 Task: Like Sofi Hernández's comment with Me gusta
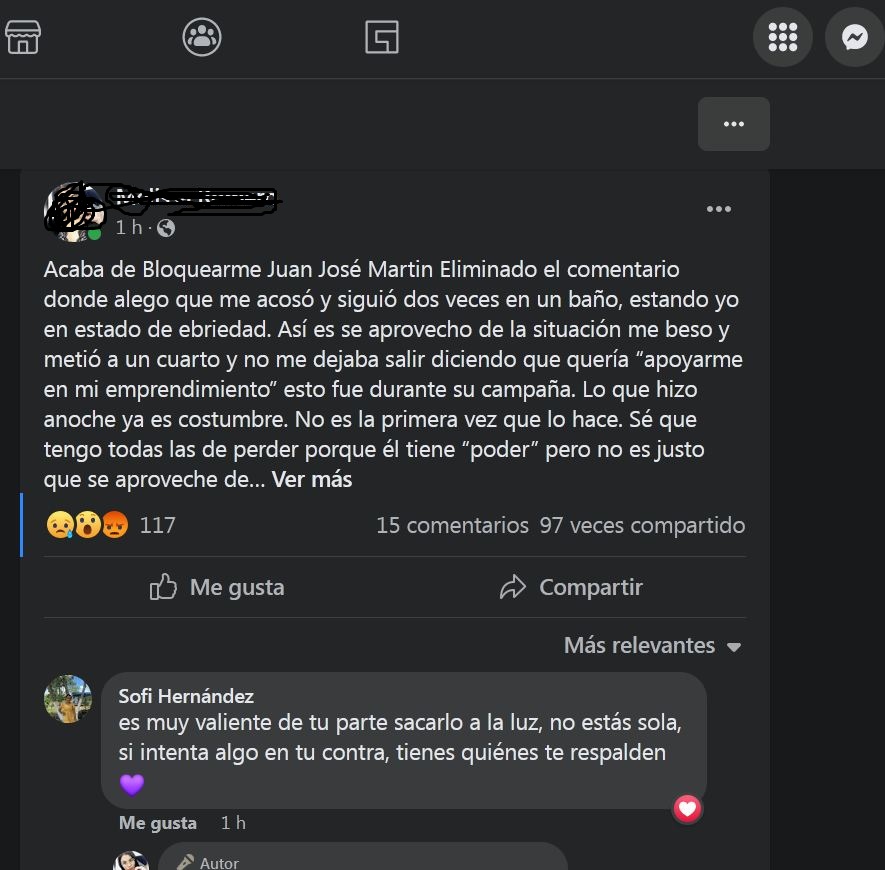[157, 823]
